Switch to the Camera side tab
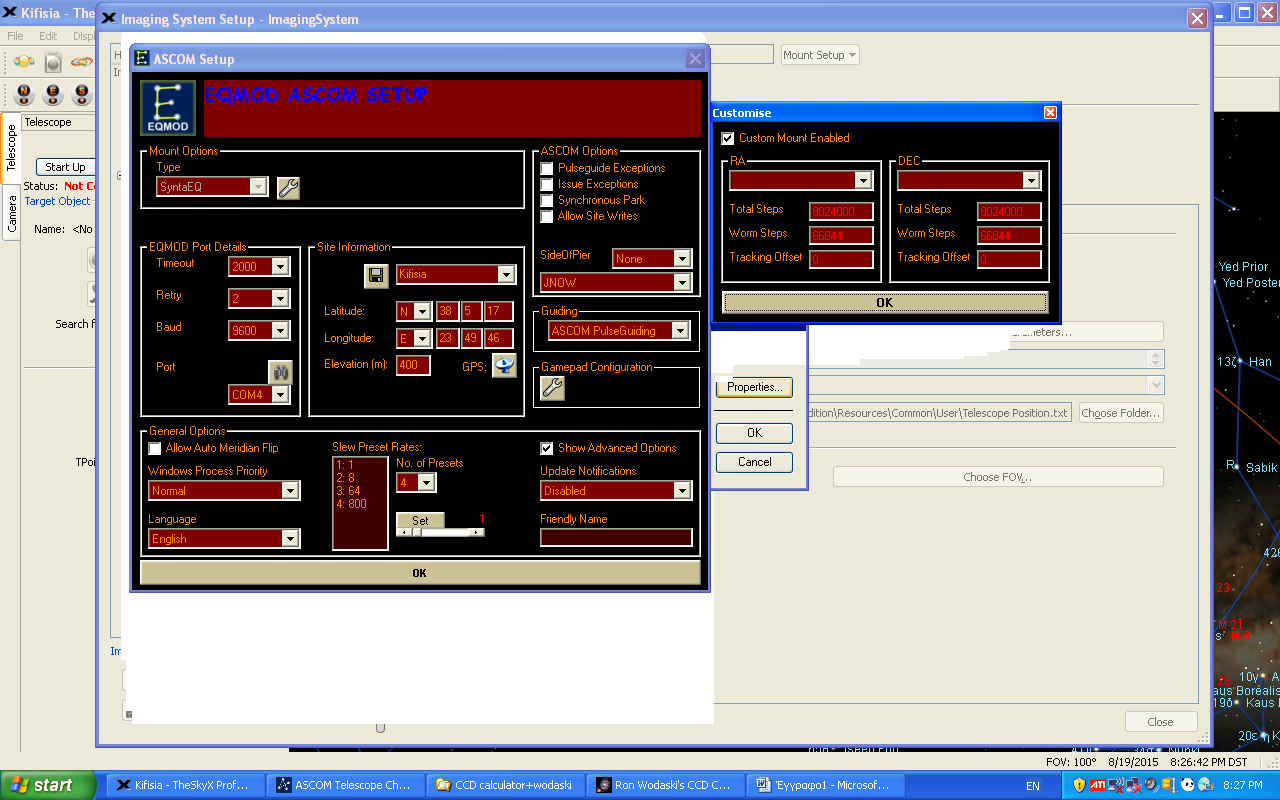 pyautogui.click(x=11, y=214)
